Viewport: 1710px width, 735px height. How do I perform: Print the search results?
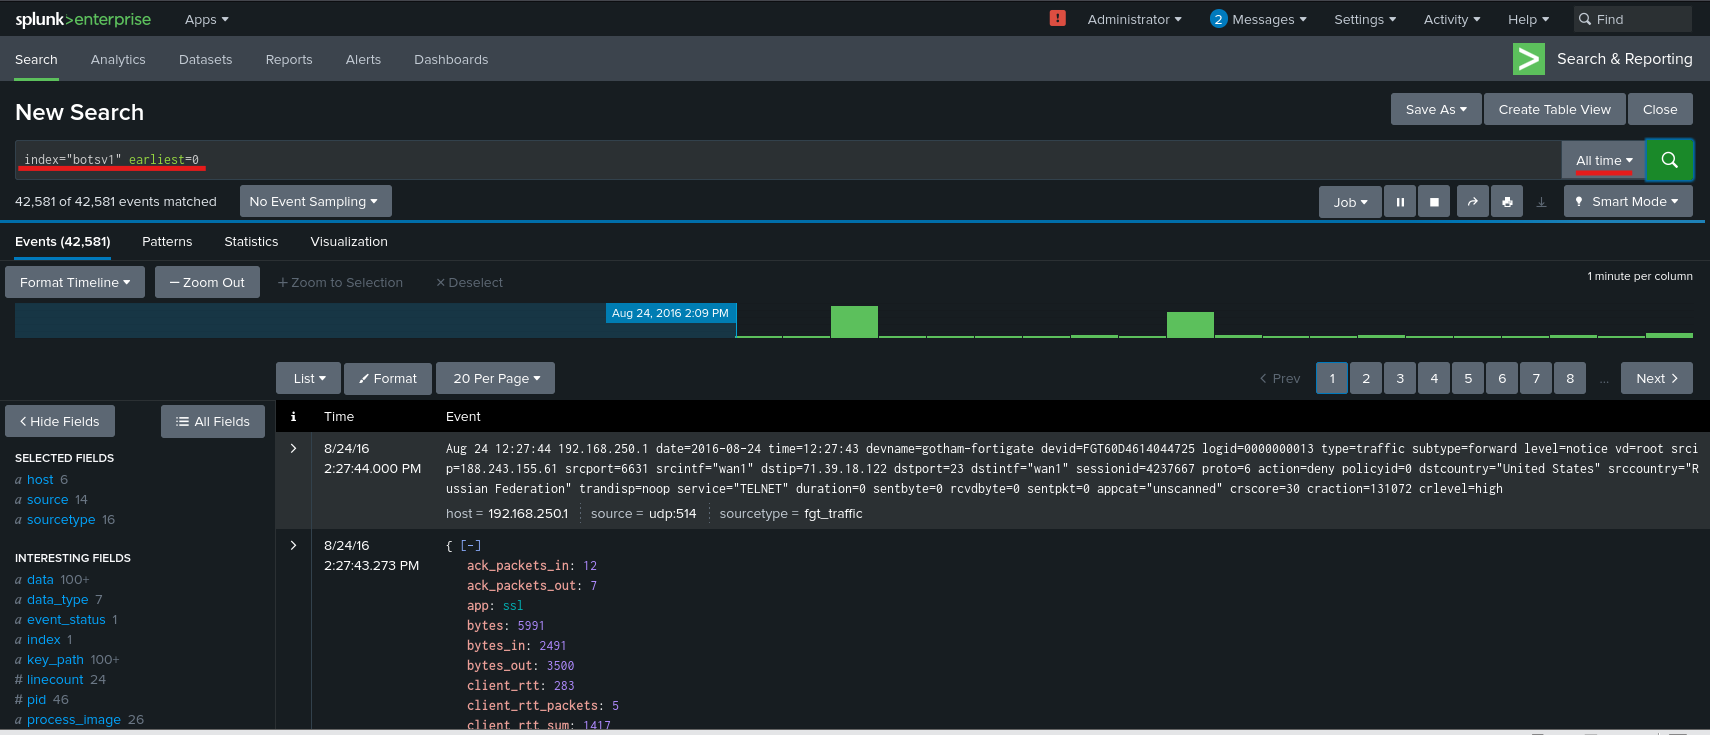[x=1507, y=202]
